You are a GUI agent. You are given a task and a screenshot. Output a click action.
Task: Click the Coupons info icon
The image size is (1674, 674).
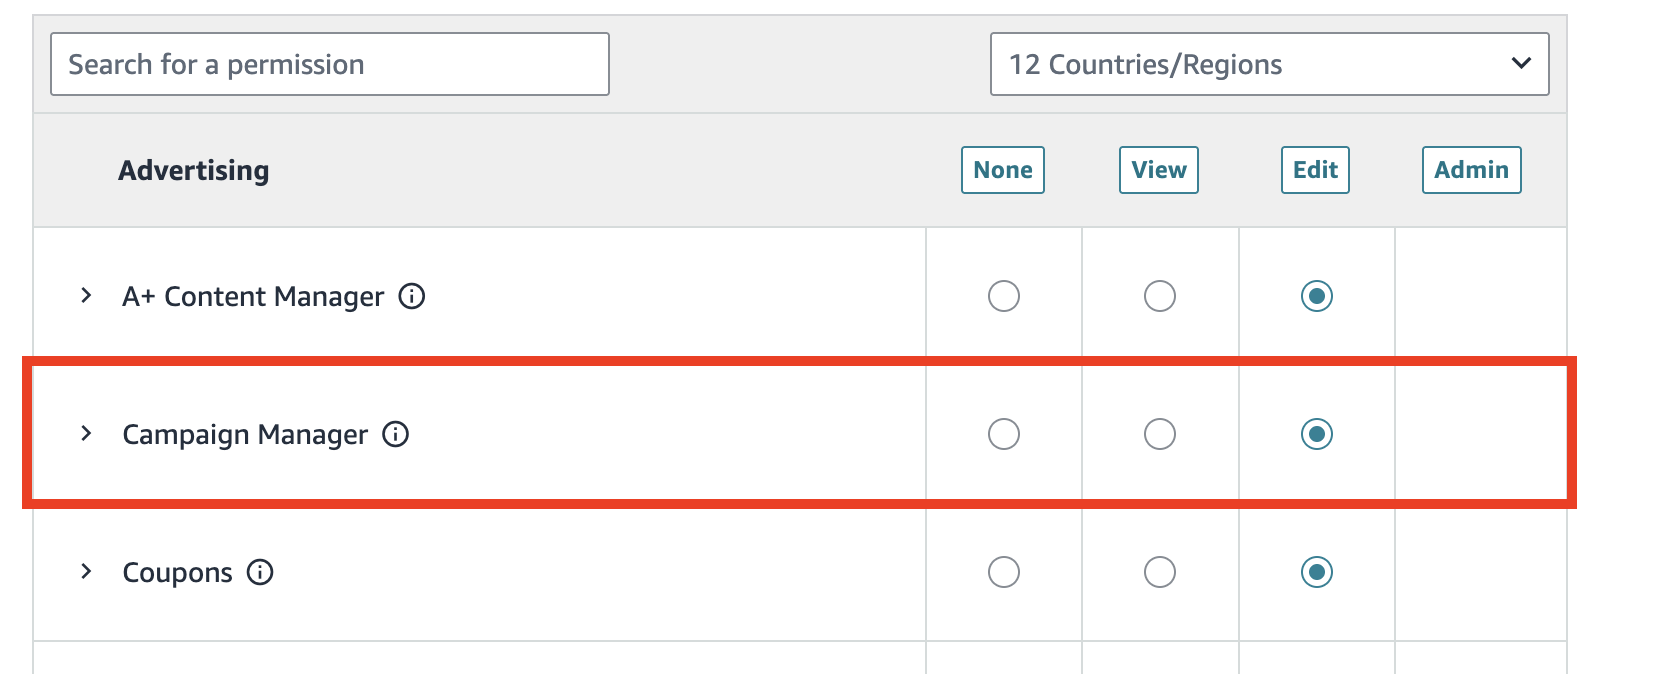coord(260,572)
